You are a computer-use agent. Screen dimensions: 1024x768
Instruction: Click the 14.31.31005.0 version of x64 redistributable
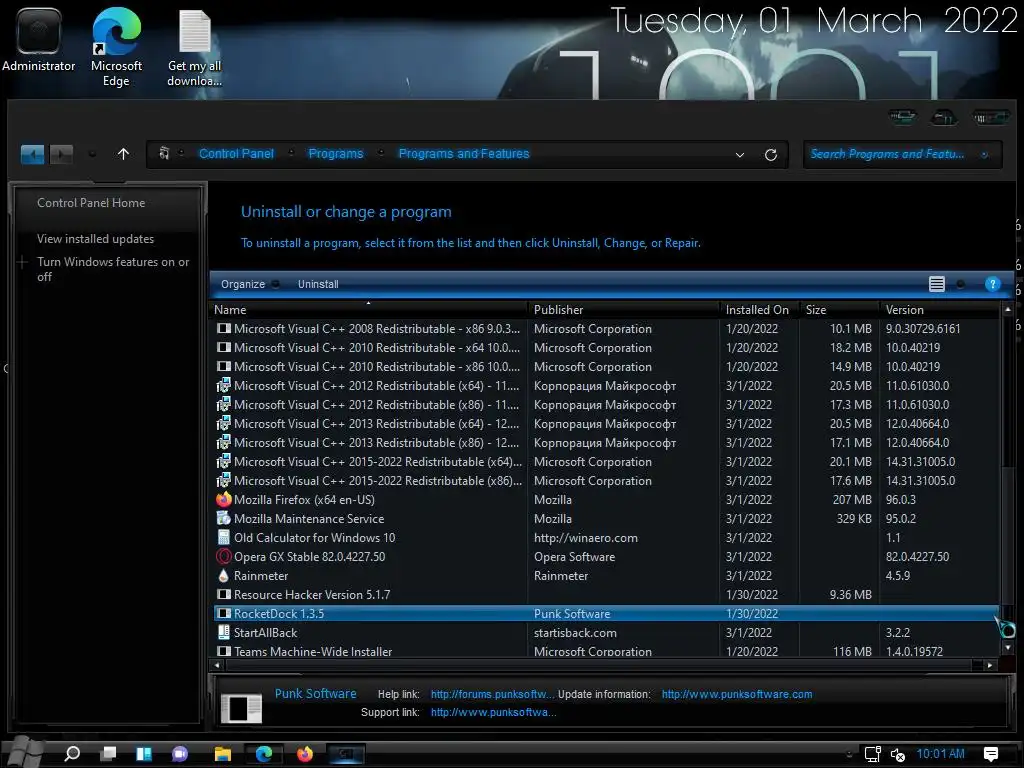click(920, 462)
